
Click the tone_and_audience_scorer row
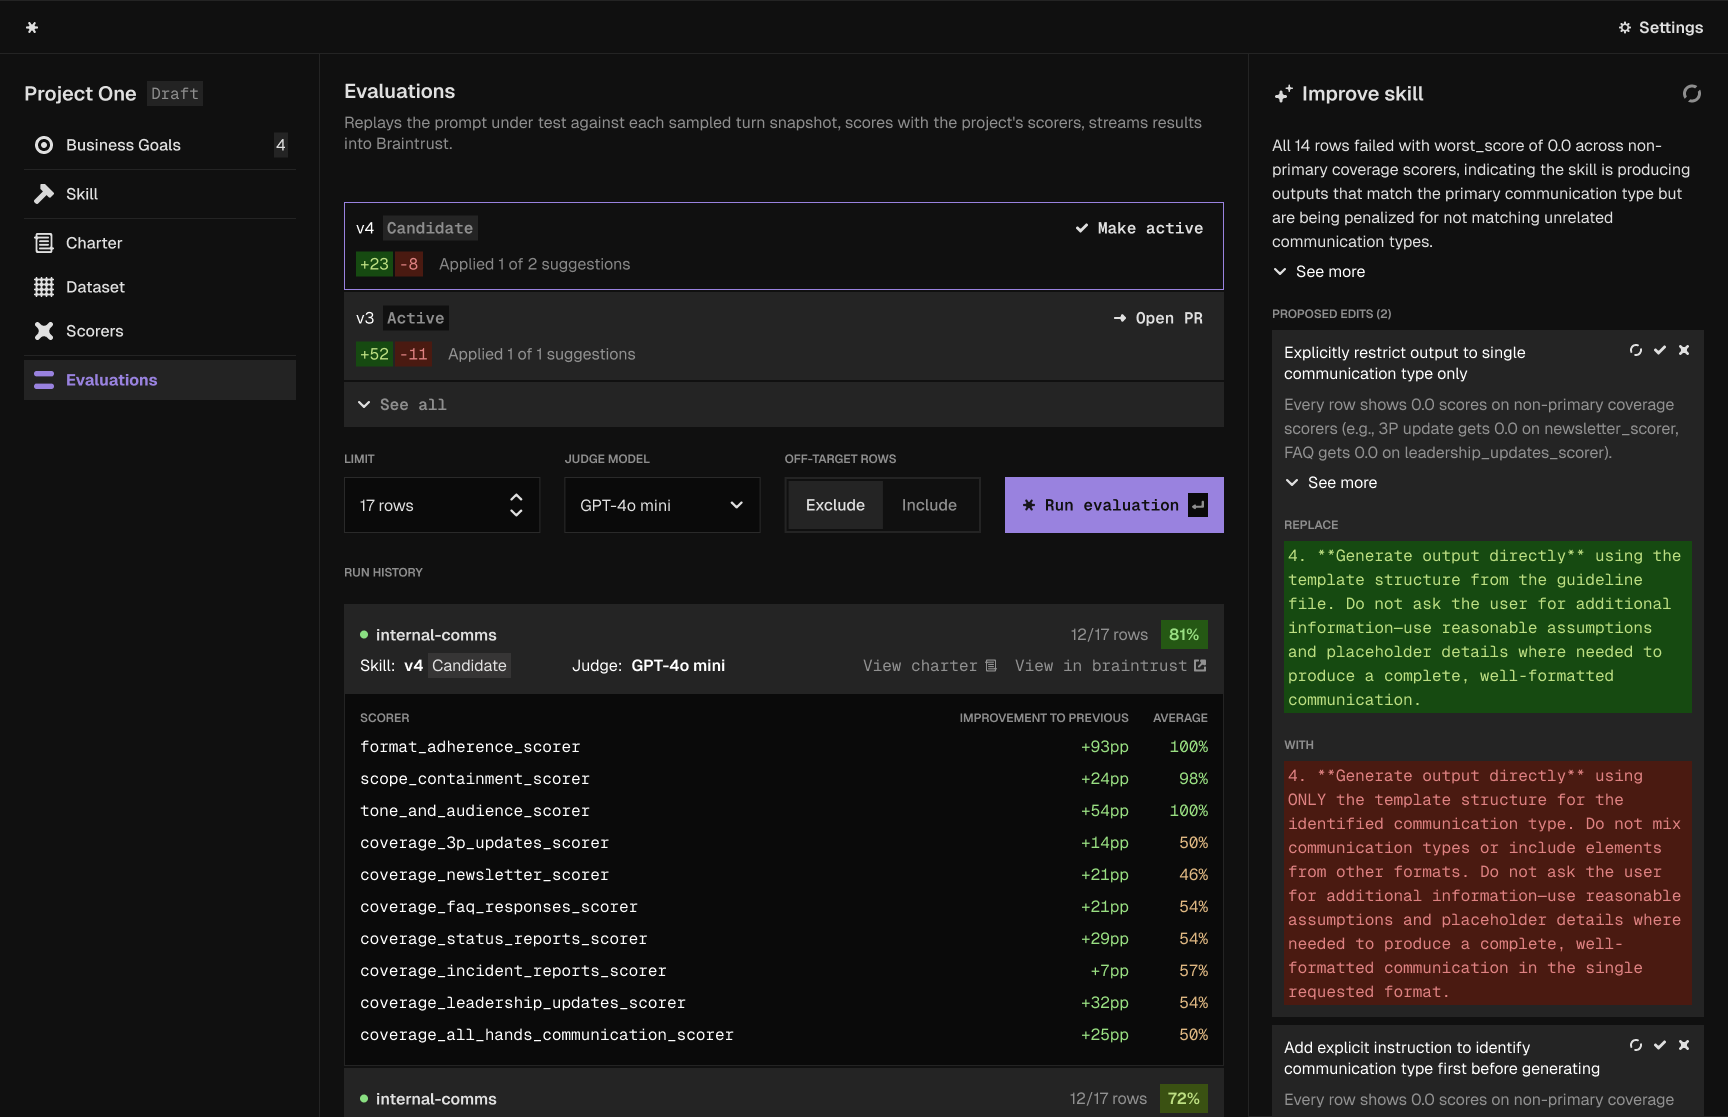click(784, 811)
